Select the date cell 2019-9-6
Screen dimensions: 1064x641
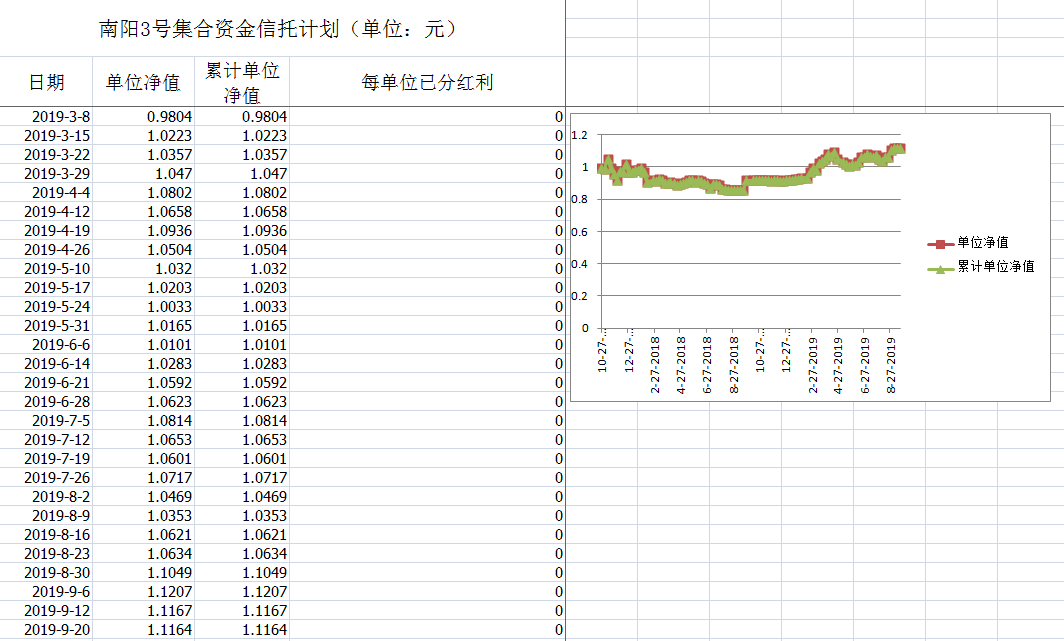46,591
